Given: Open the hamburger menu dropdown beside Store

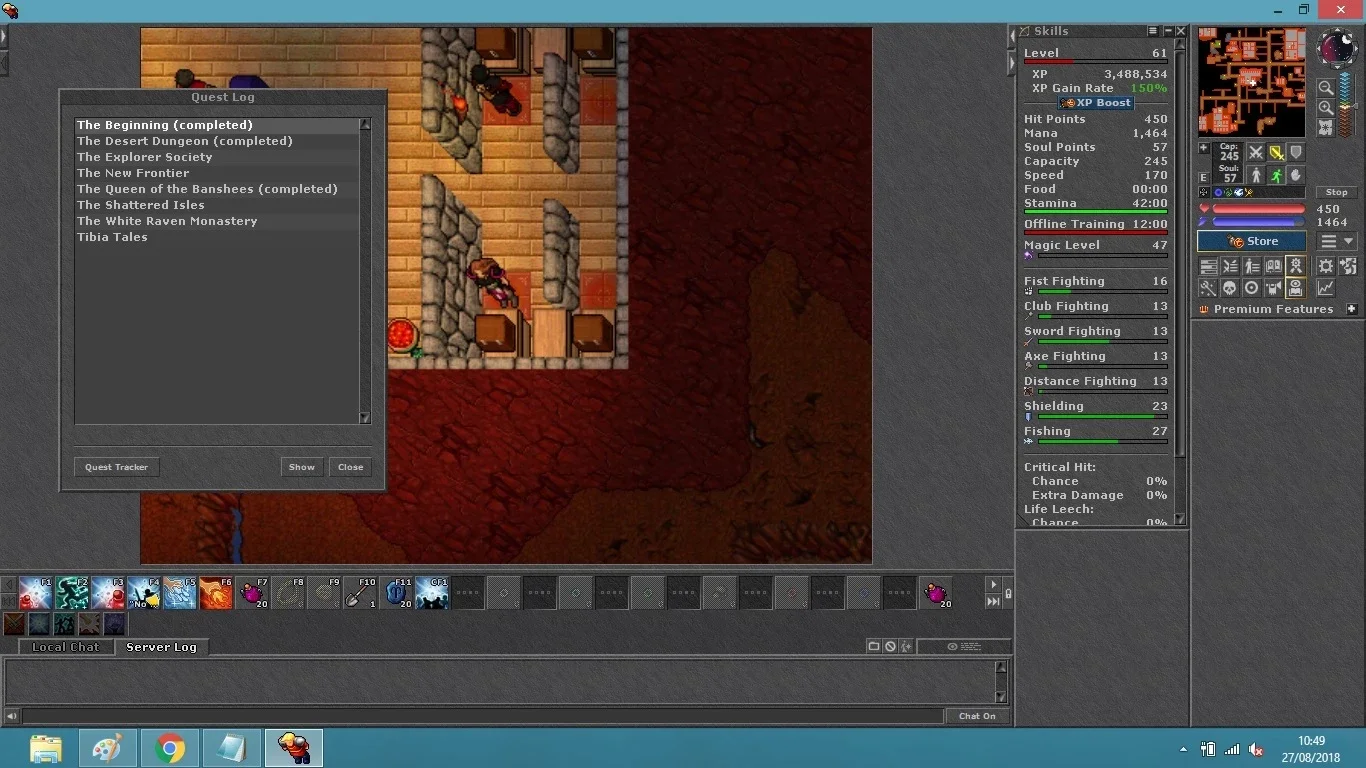Looking at the screenshot, I should (1337, 241).
